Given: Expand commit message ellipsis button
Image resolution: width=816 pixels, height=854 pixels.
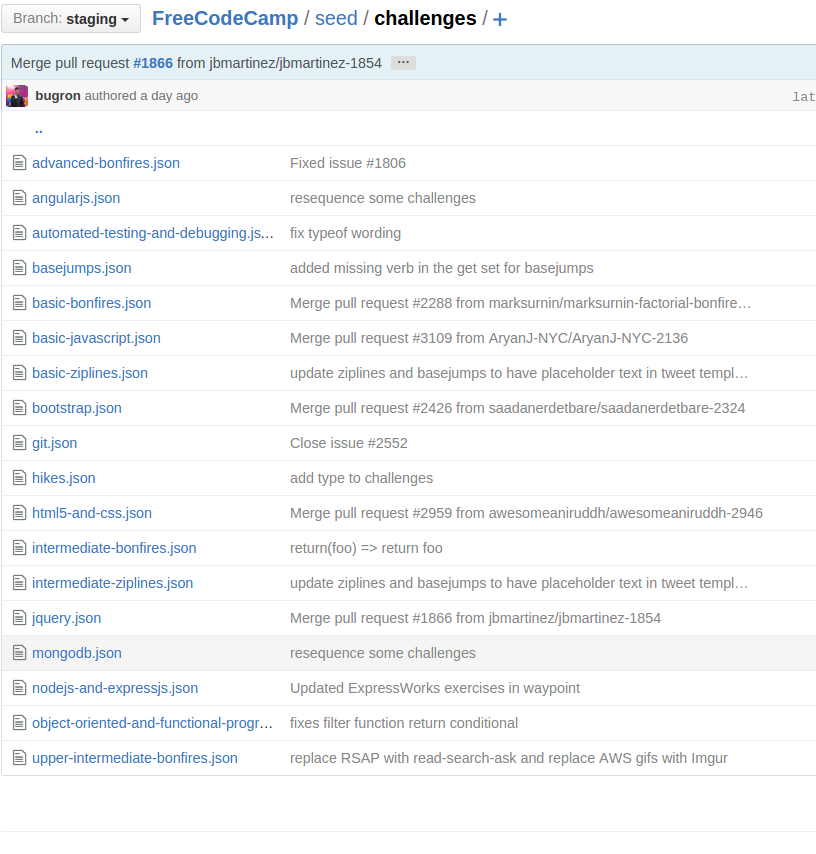Looking at the screenshot, I should (403, 63).
